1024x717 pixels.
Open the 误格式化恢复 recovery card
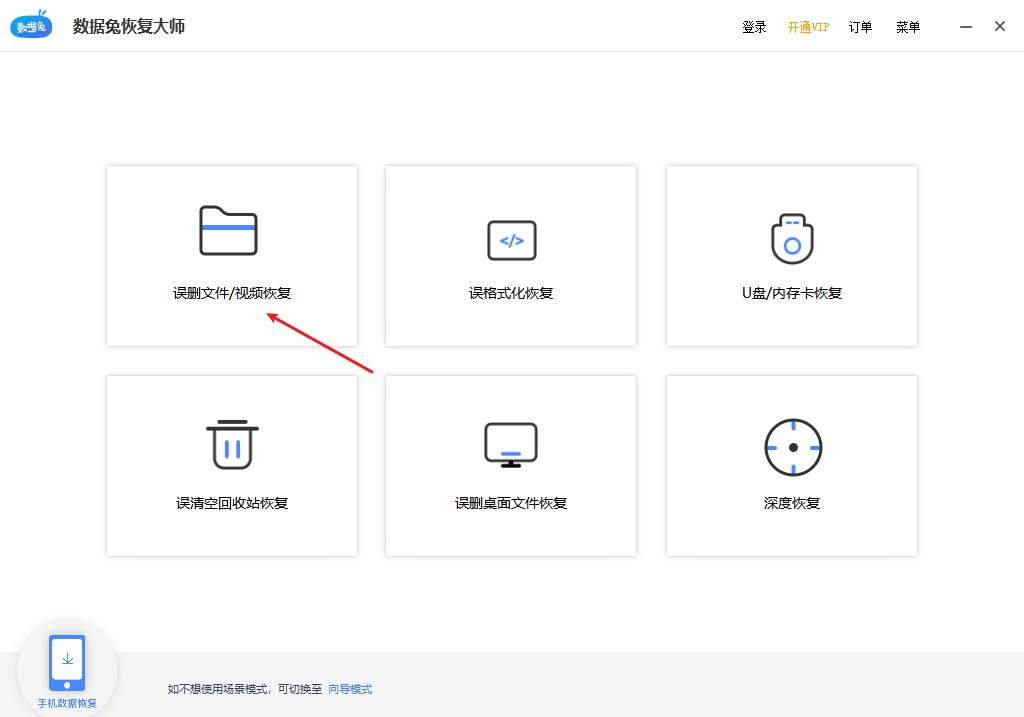coord(510,256)
